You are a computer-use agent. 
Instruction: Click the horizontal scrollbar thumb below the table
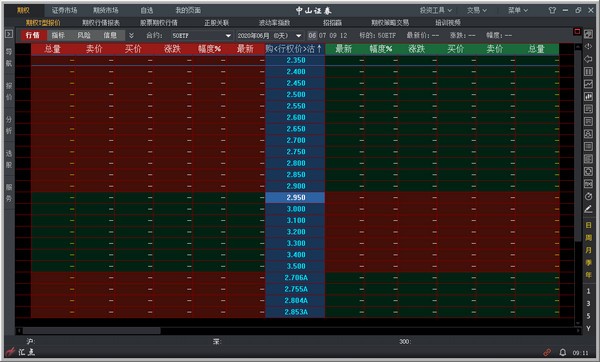tap(92, 331)
